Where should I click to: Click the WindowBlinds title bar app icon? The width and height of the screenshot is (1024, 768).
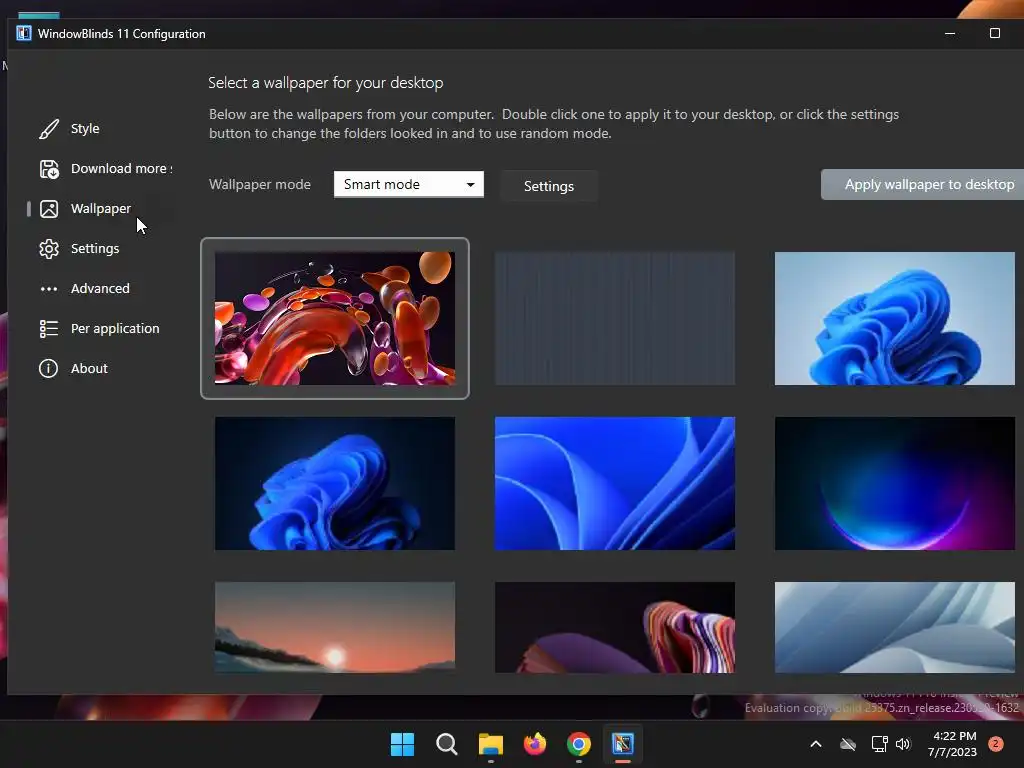coord(24,33)
